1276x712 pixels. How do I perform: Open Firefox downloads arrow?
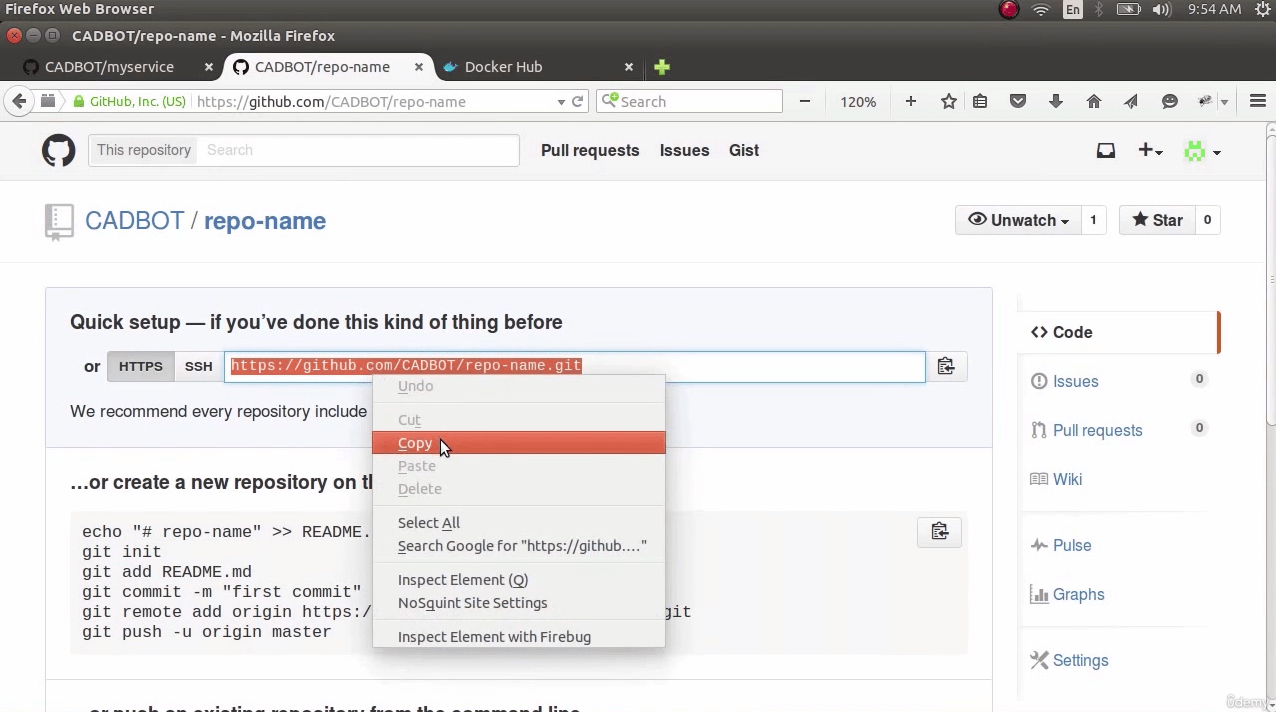[1056, 101]
